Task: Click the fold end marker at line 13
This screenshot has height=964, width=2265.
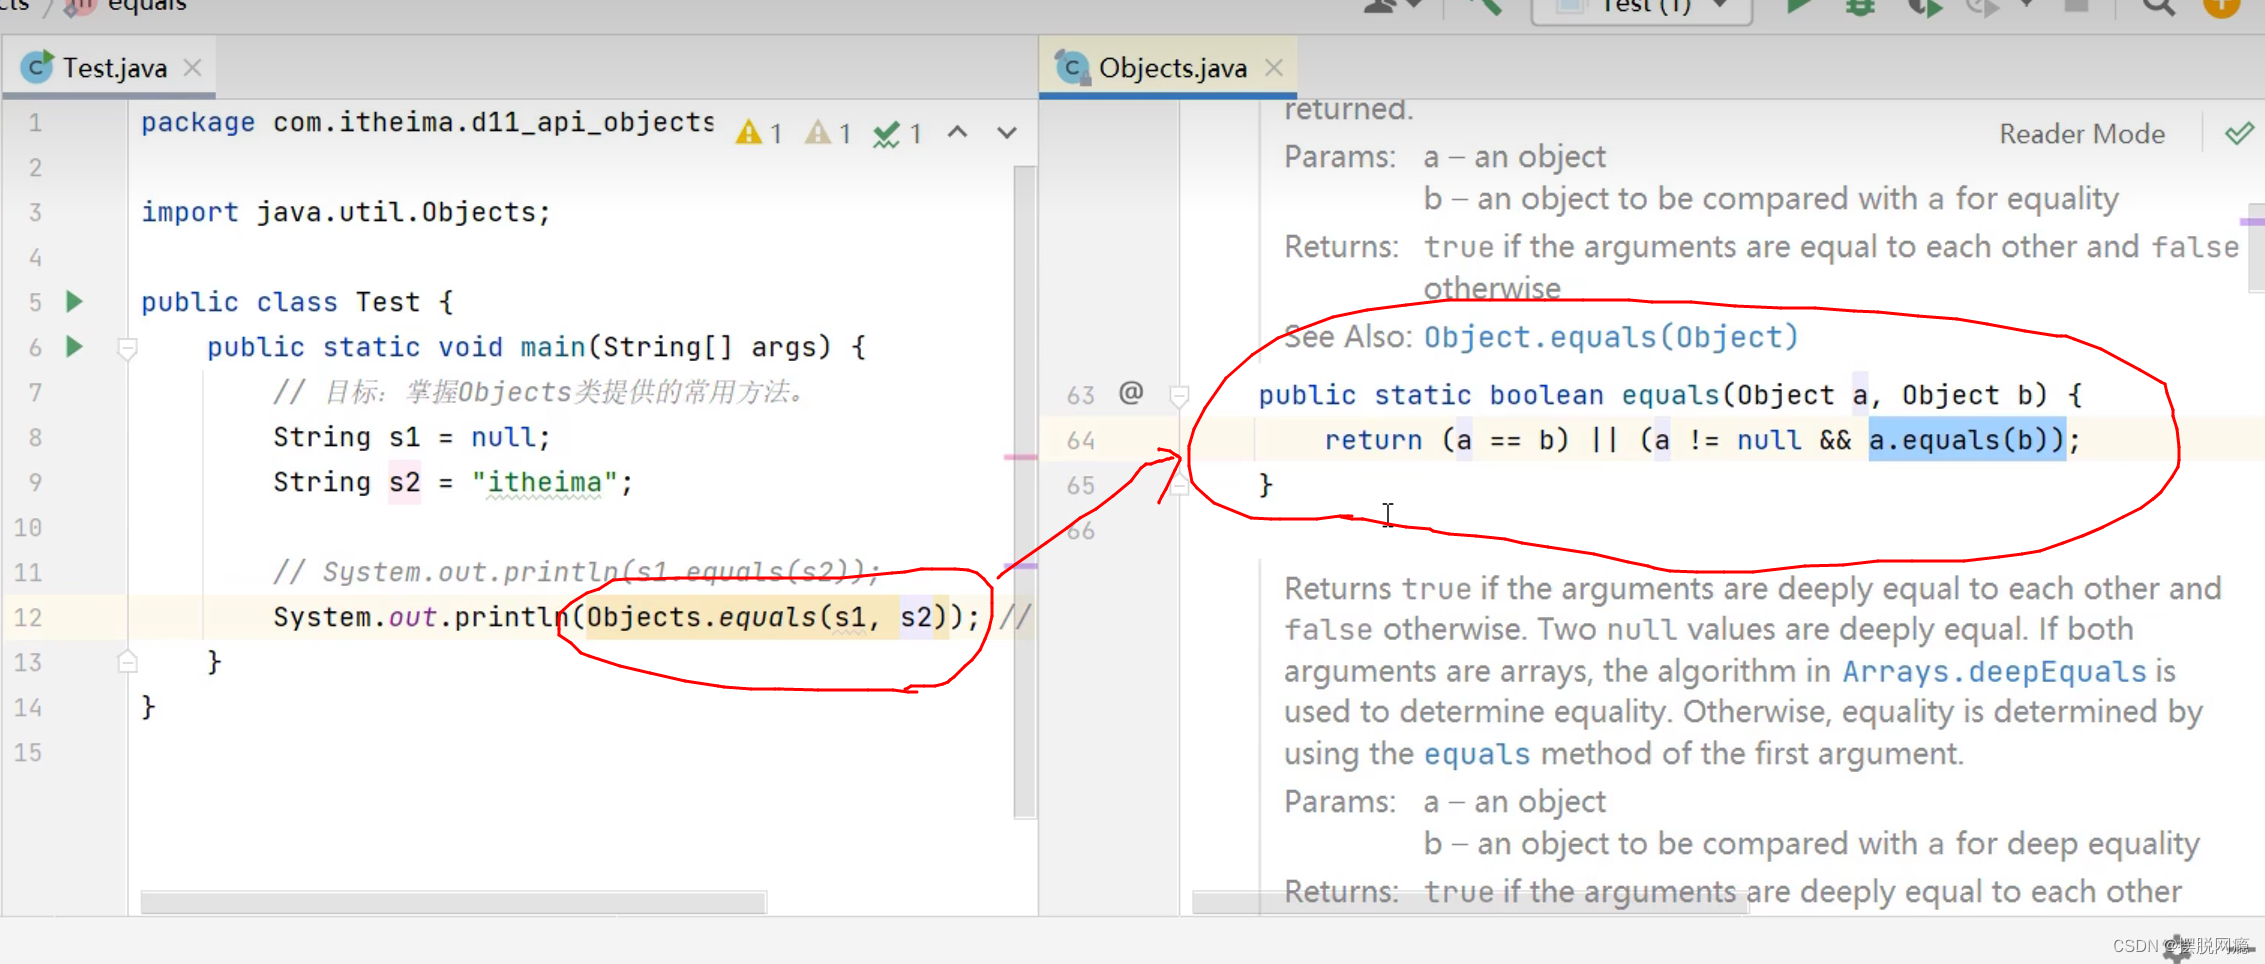Action: [x=127, y=661]
